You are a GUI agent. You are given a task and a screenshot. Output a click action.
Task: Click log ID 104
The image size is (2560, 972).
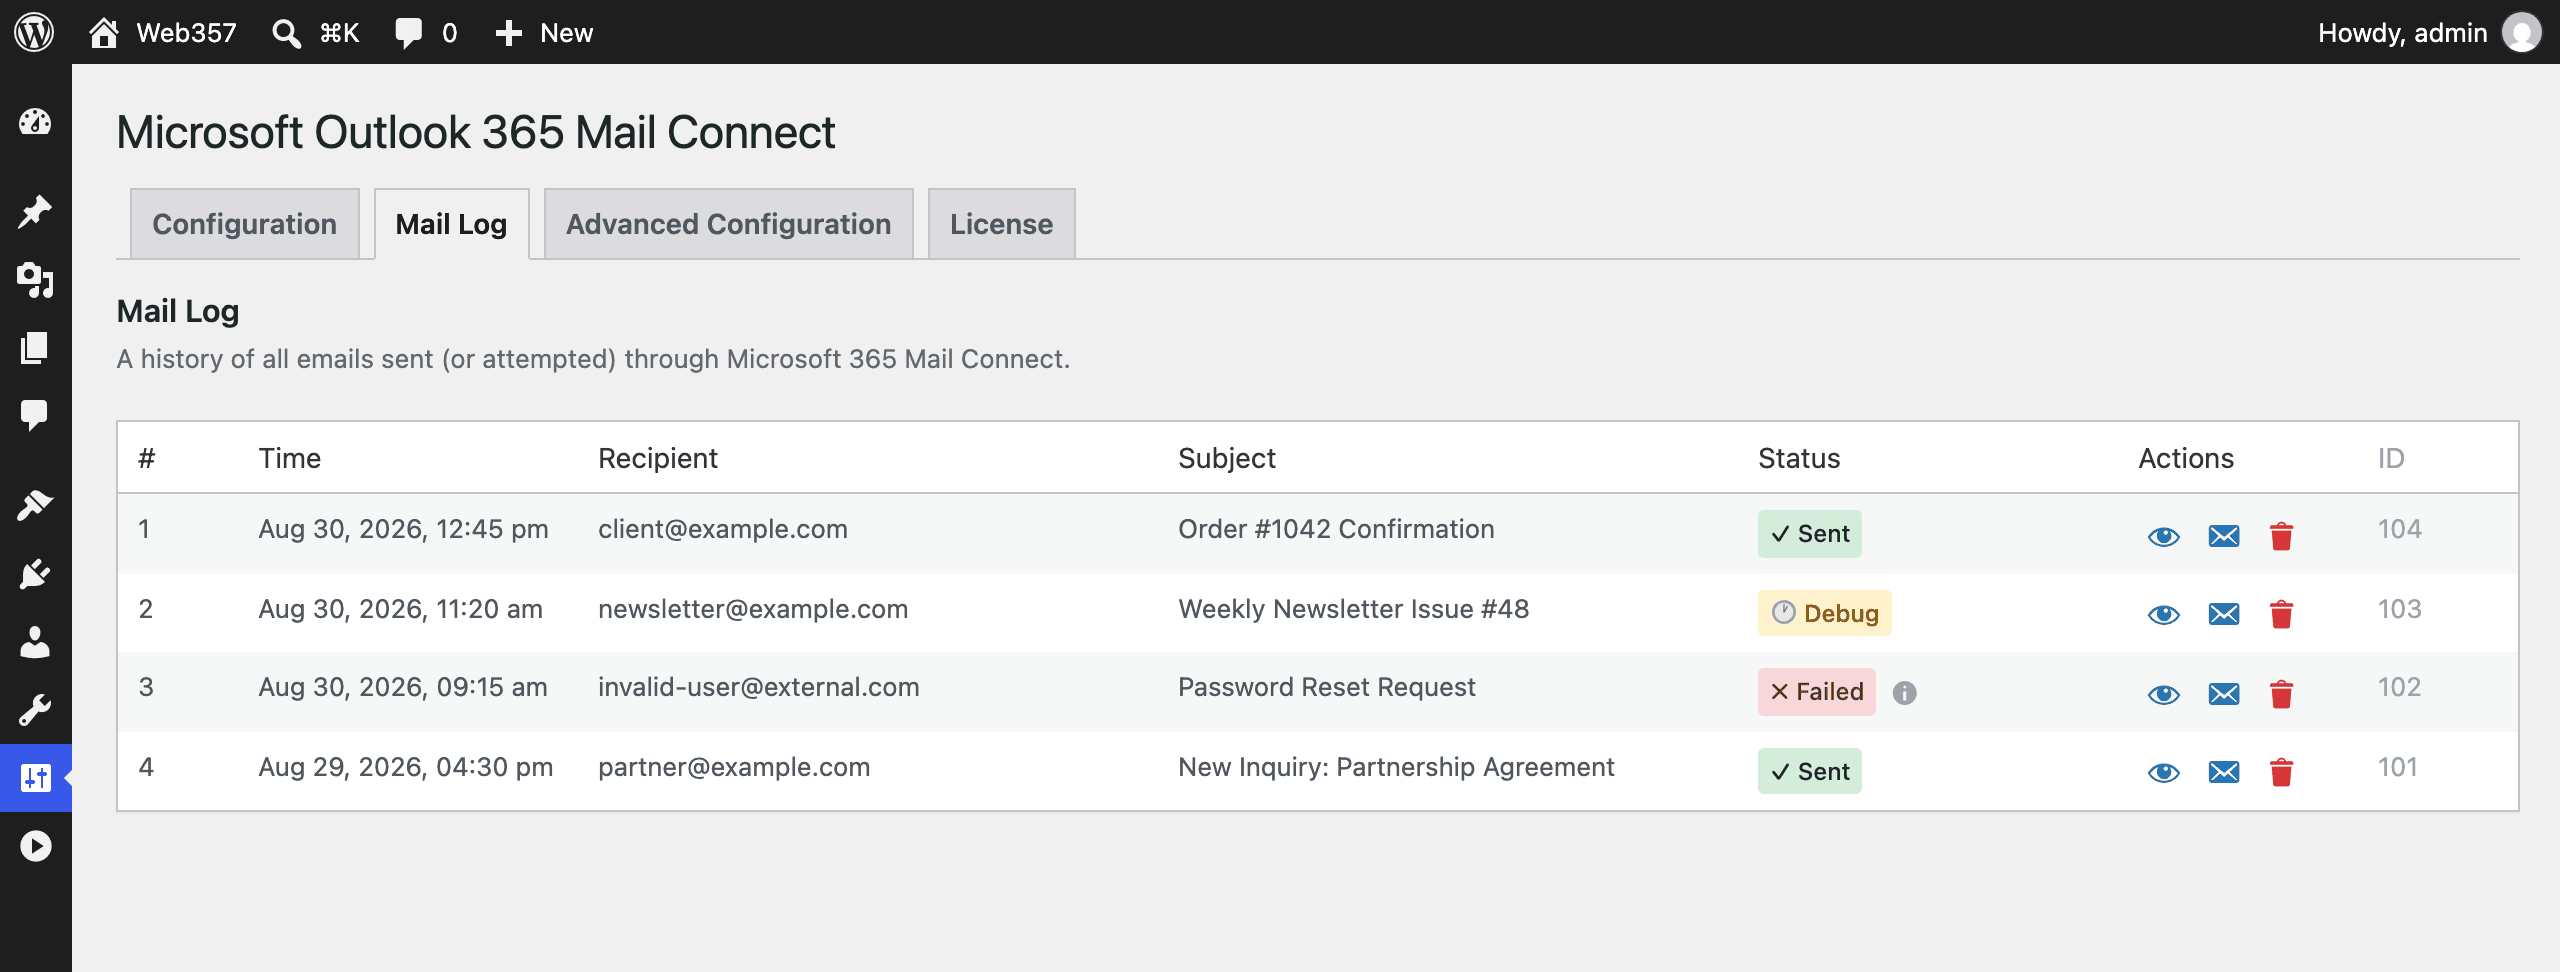pyautogui.click(x=2399, y=529)
